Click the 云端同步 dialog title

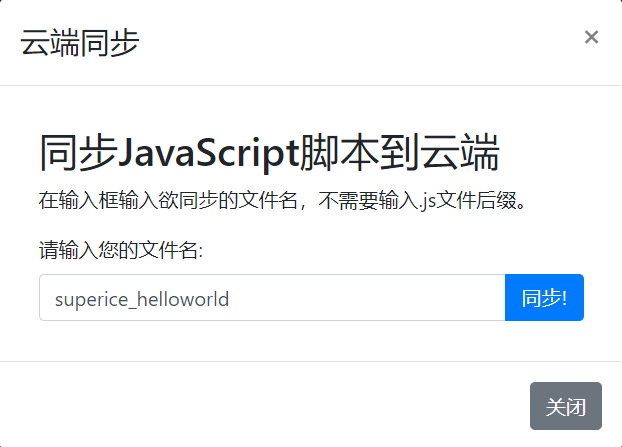click(79, 42)
